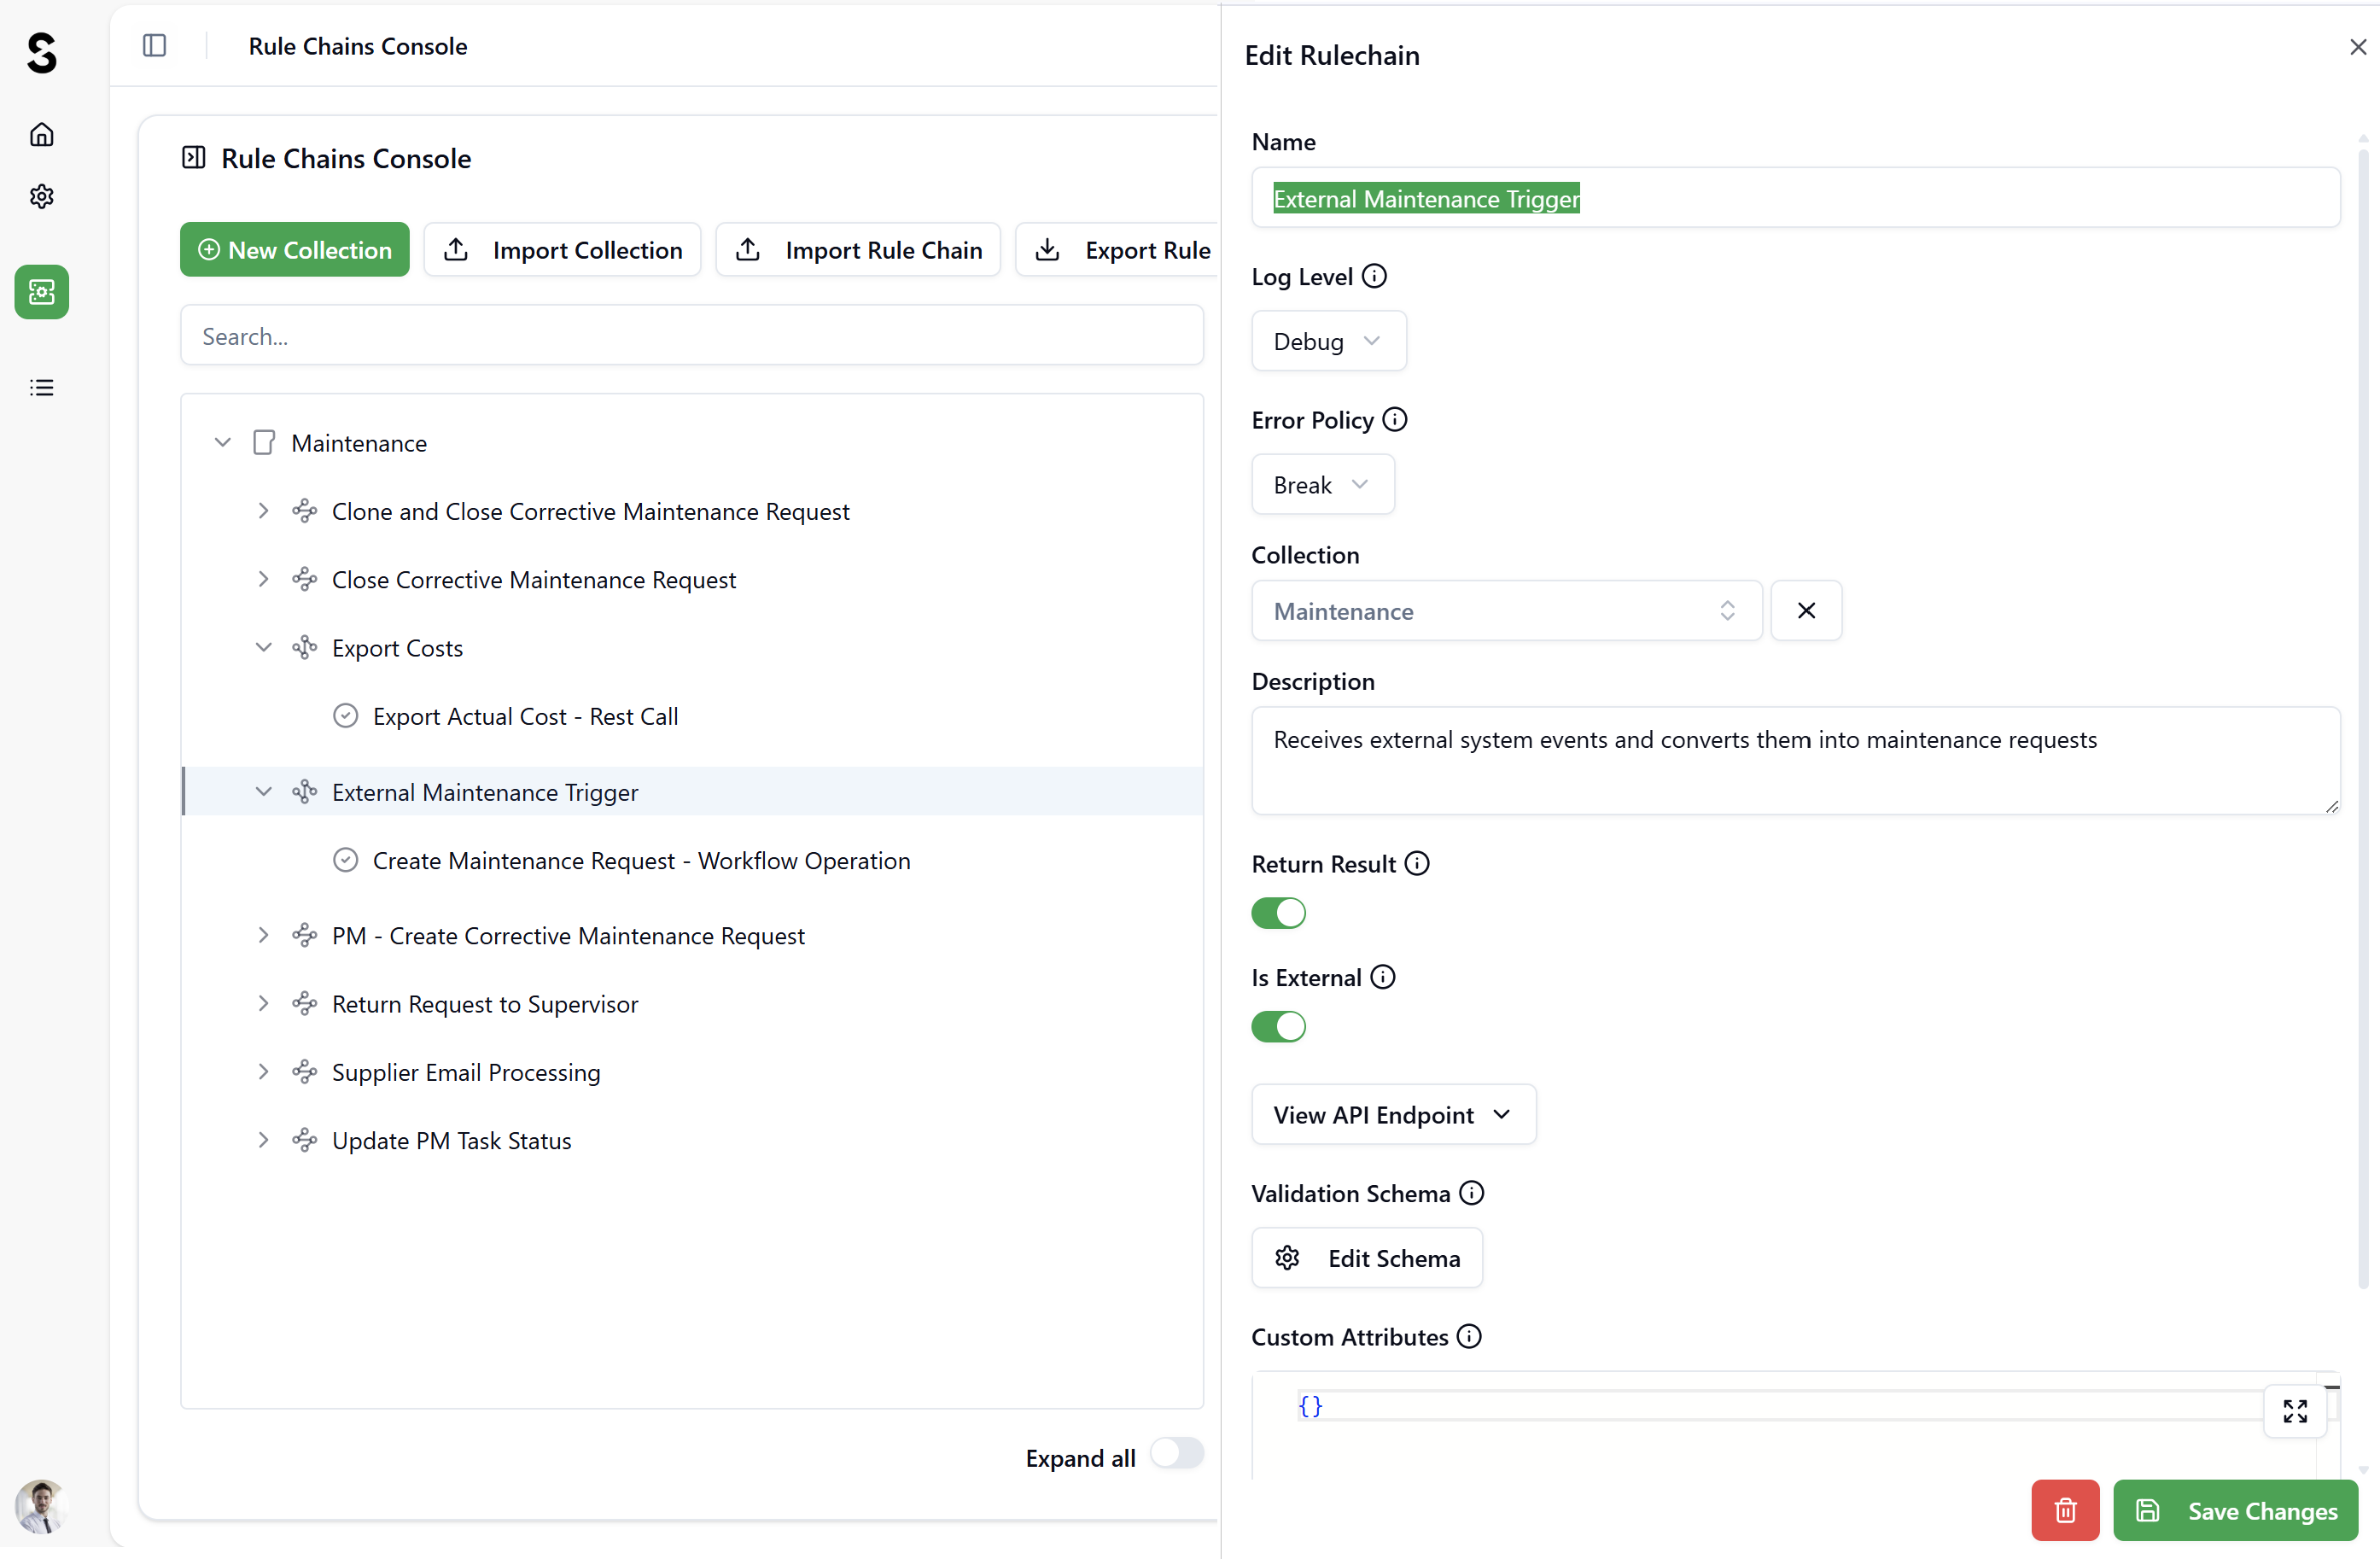
Task: Show Custom Attributes info icon
Action: pos(1469,1337)
